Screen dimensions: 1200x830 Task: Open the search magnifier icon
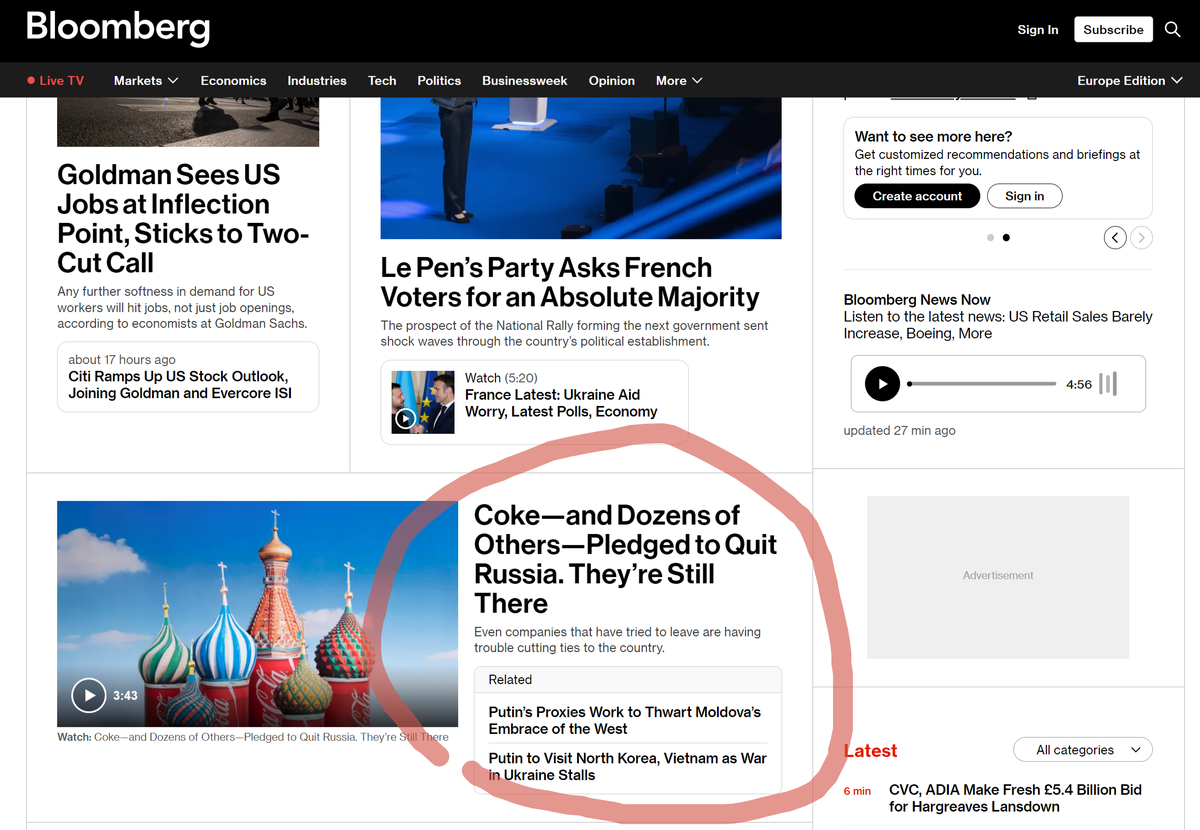[1173, 30]
